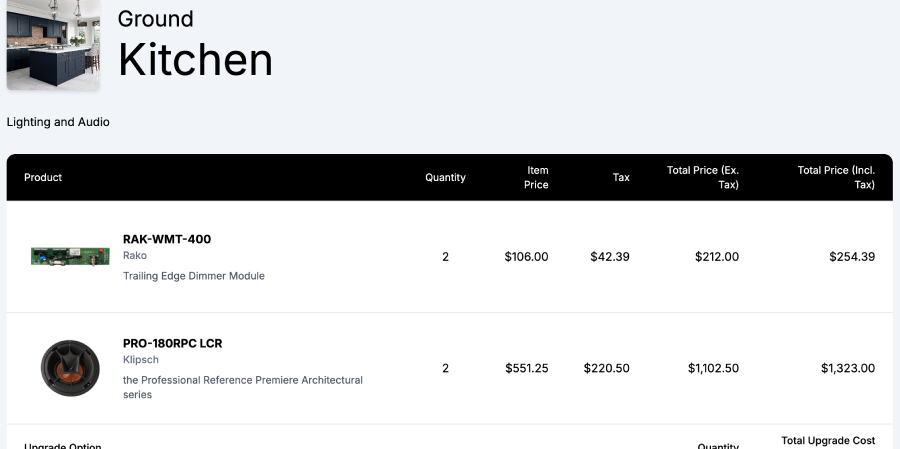Viewport: 900px width, 449px height.
Task: Click the Ground floor label
Action: (x=156, y=19)
